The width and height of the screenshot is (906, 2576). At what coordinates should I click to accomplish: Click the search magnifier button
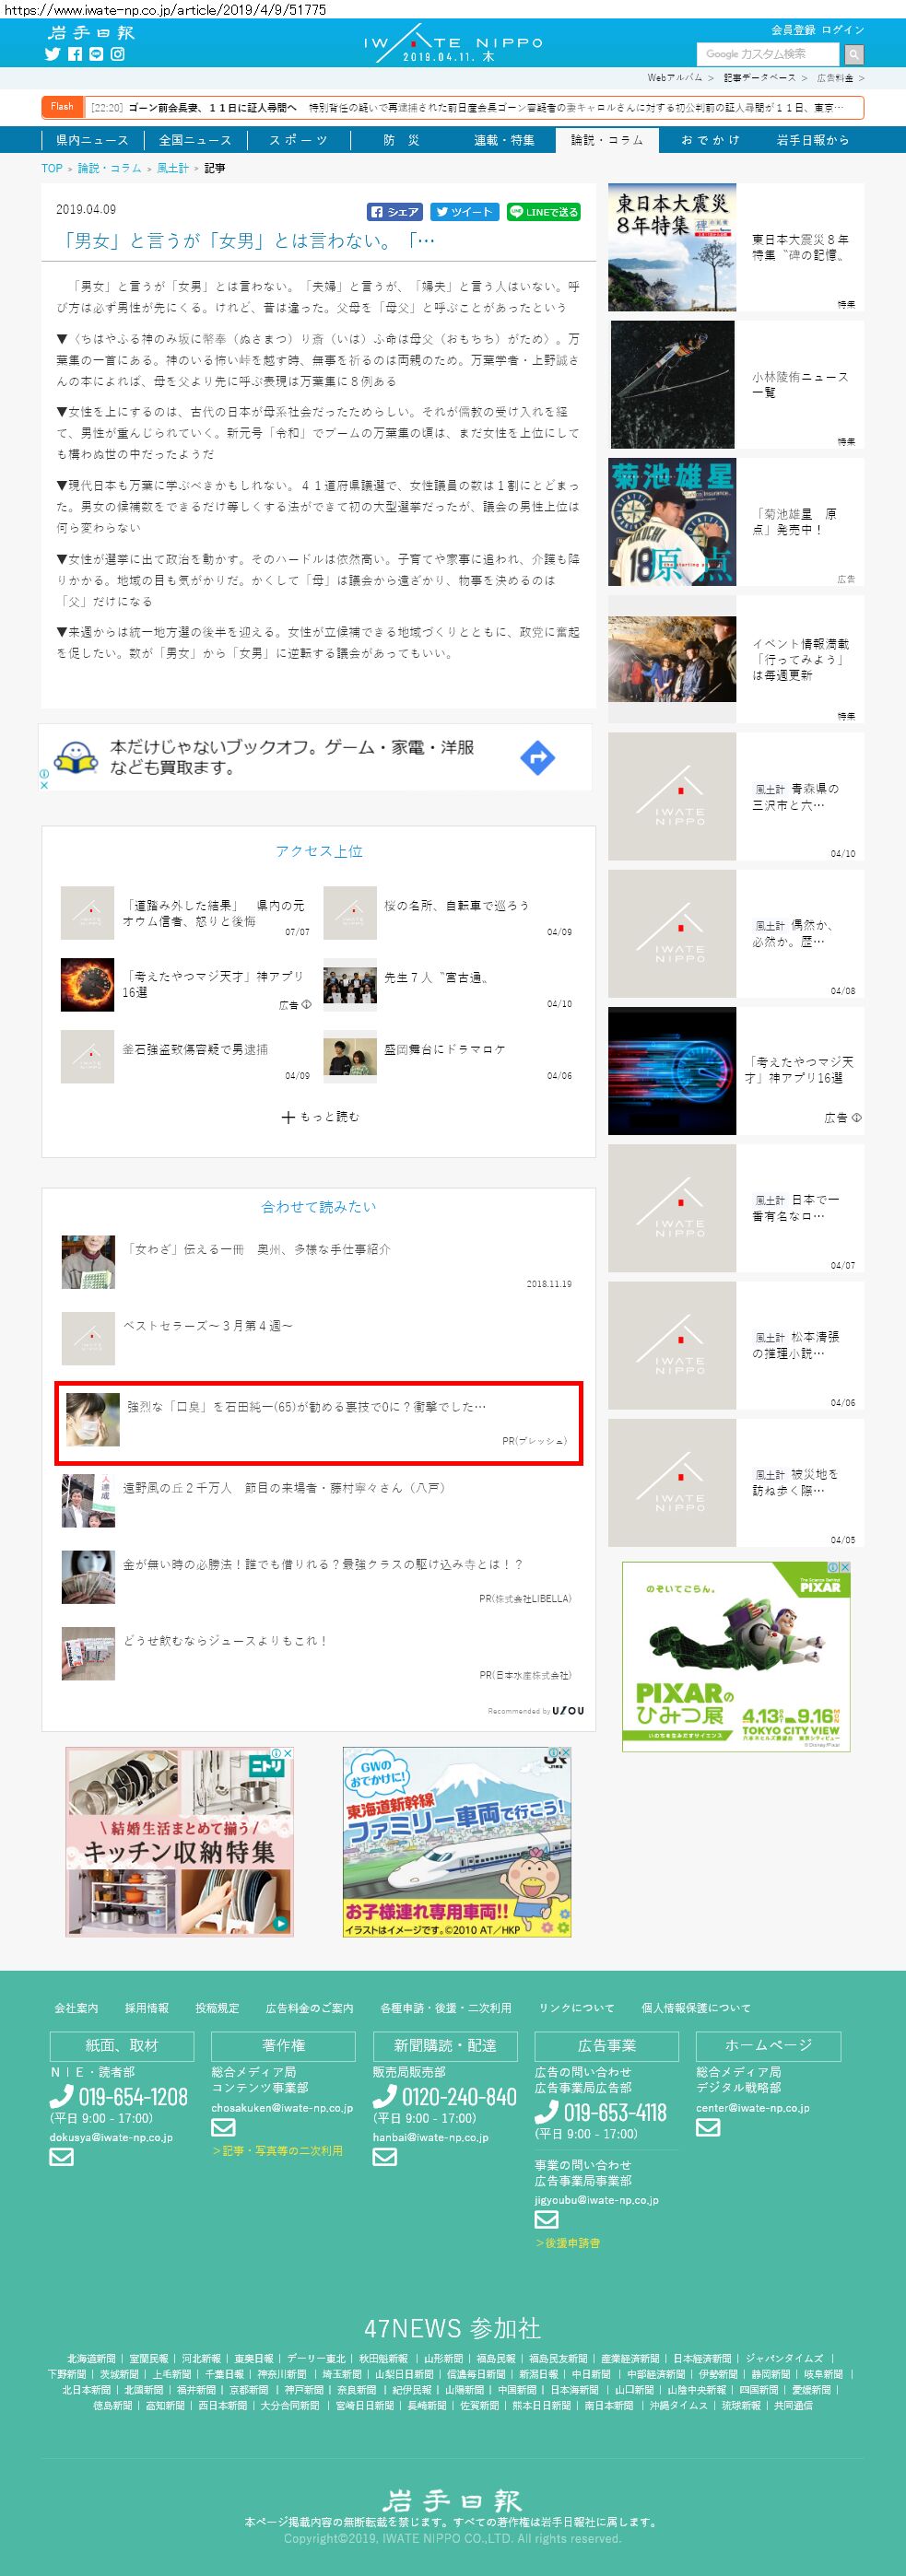(853, 54)
